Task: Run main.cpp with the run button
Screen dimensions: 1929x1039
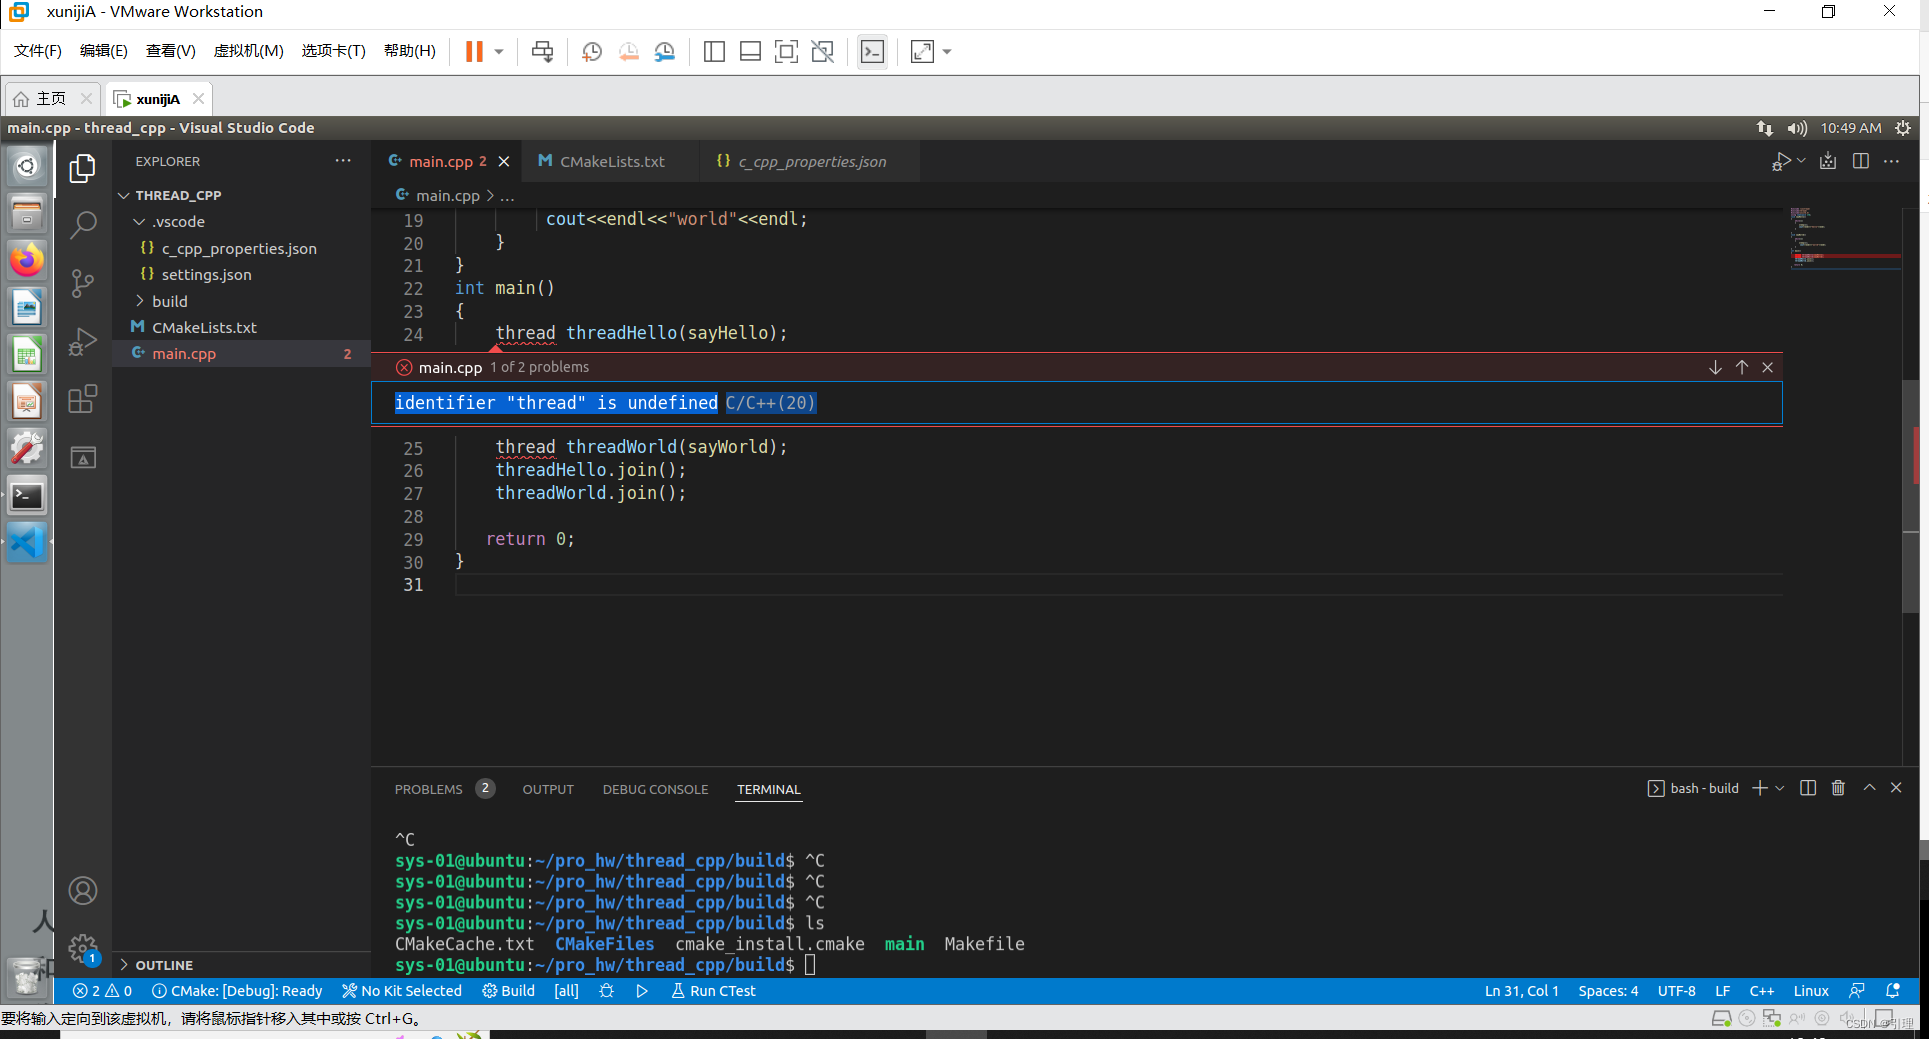Action: click(1783, 160)
